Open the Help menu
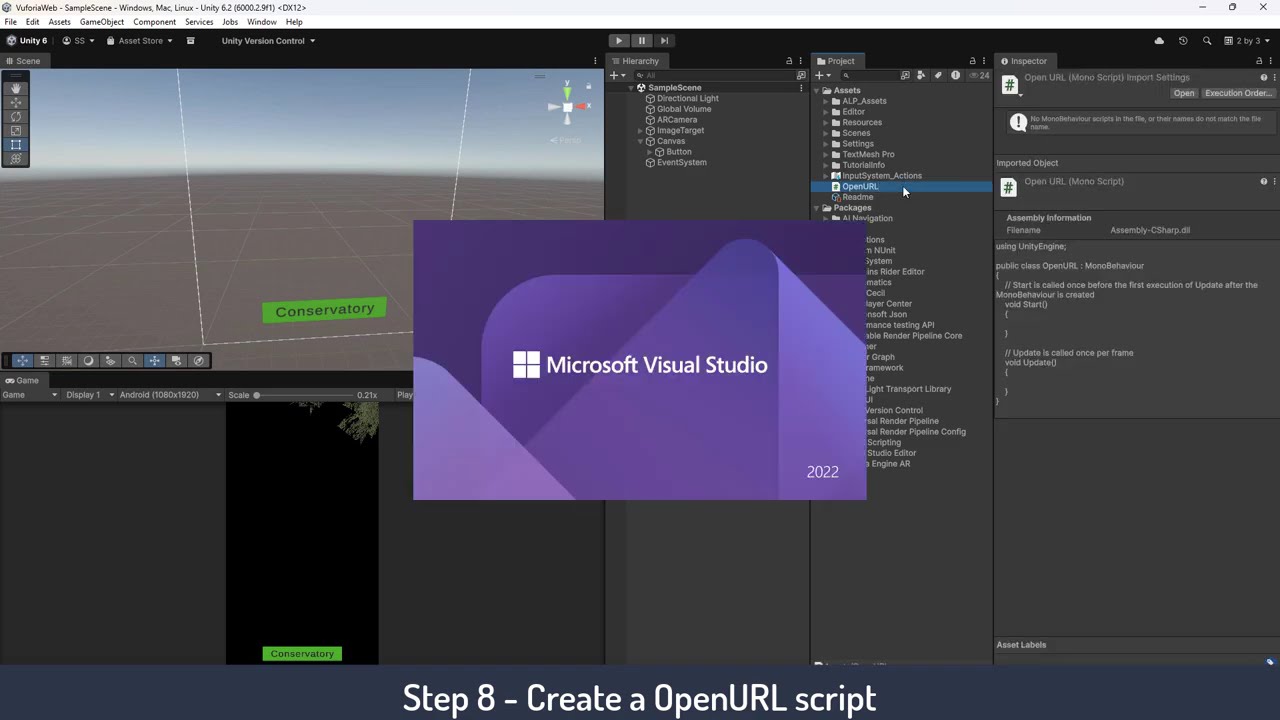The width and height of the screenshot is (1280, 720). [294, 22]
